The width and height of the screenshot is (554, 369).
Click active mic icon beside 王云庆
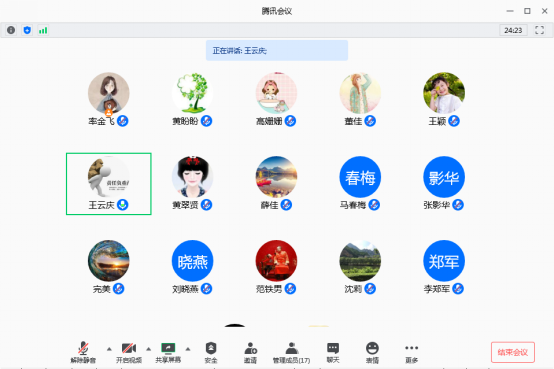pos(123,205)
